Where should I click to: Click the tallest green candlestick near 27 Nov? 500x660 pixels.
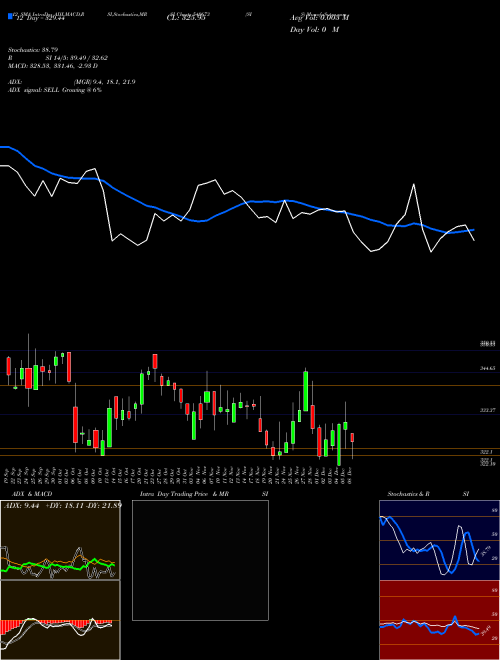[306, 391]
